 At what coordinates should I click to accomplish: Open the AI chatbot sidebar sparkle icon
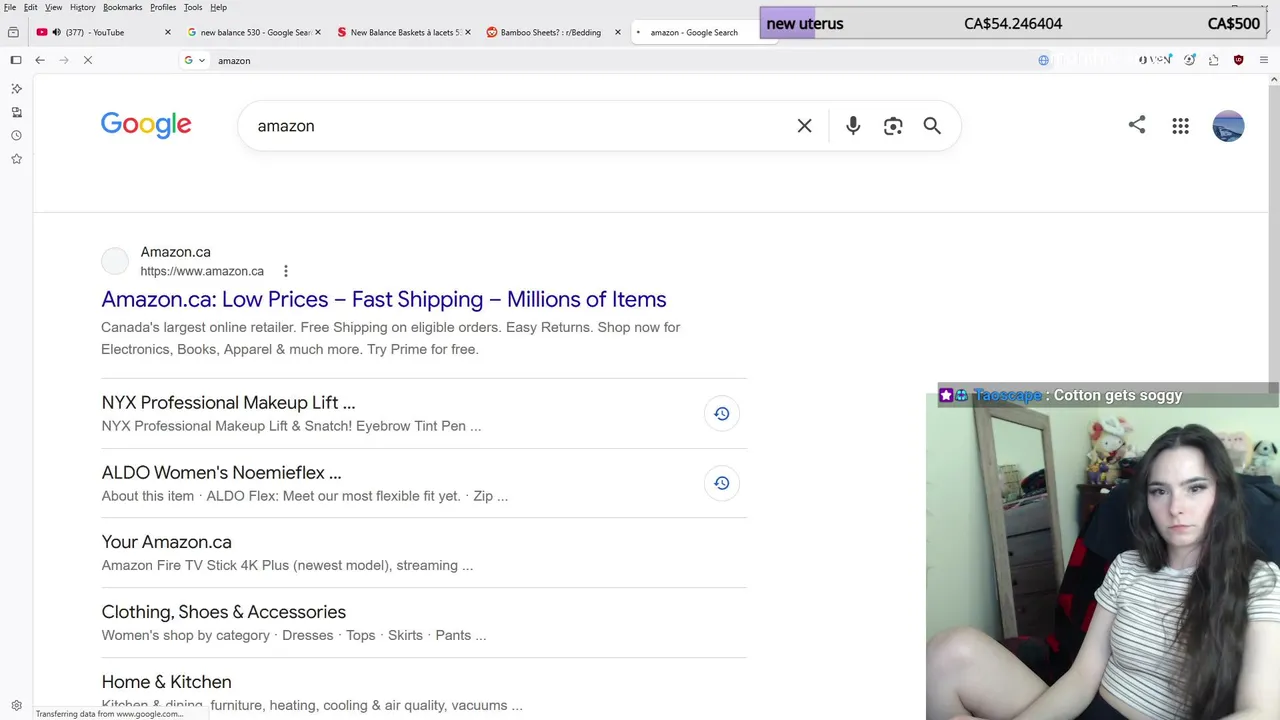tap(16, 89)
